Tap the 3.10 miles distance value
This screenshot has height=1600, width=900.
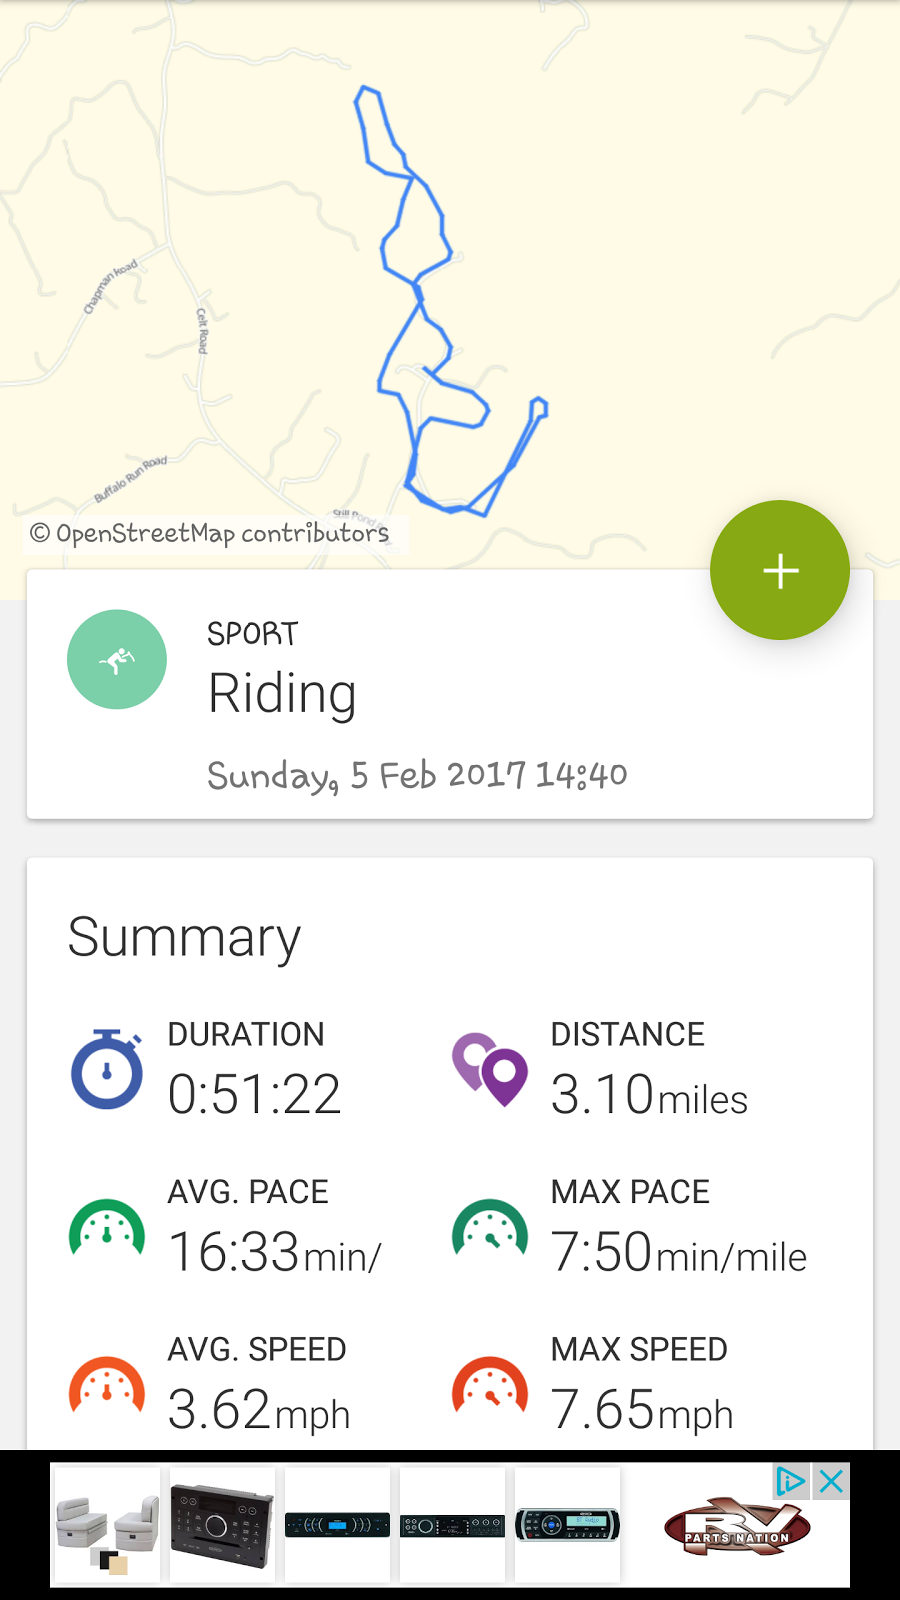649,1096
